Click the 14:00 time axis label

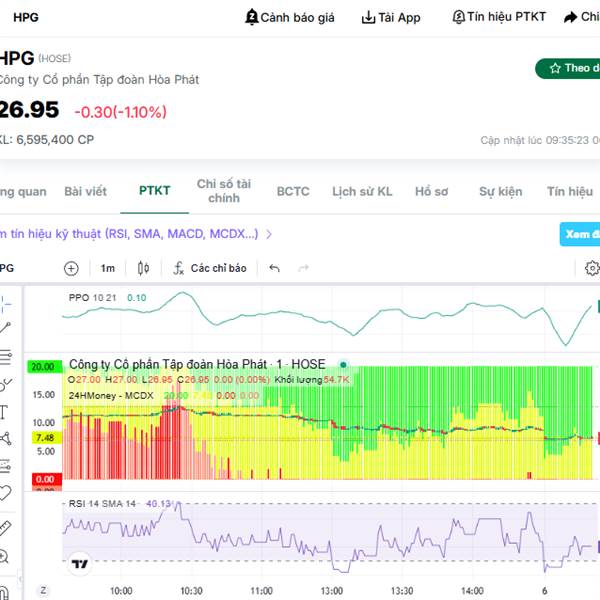point(472,591)
